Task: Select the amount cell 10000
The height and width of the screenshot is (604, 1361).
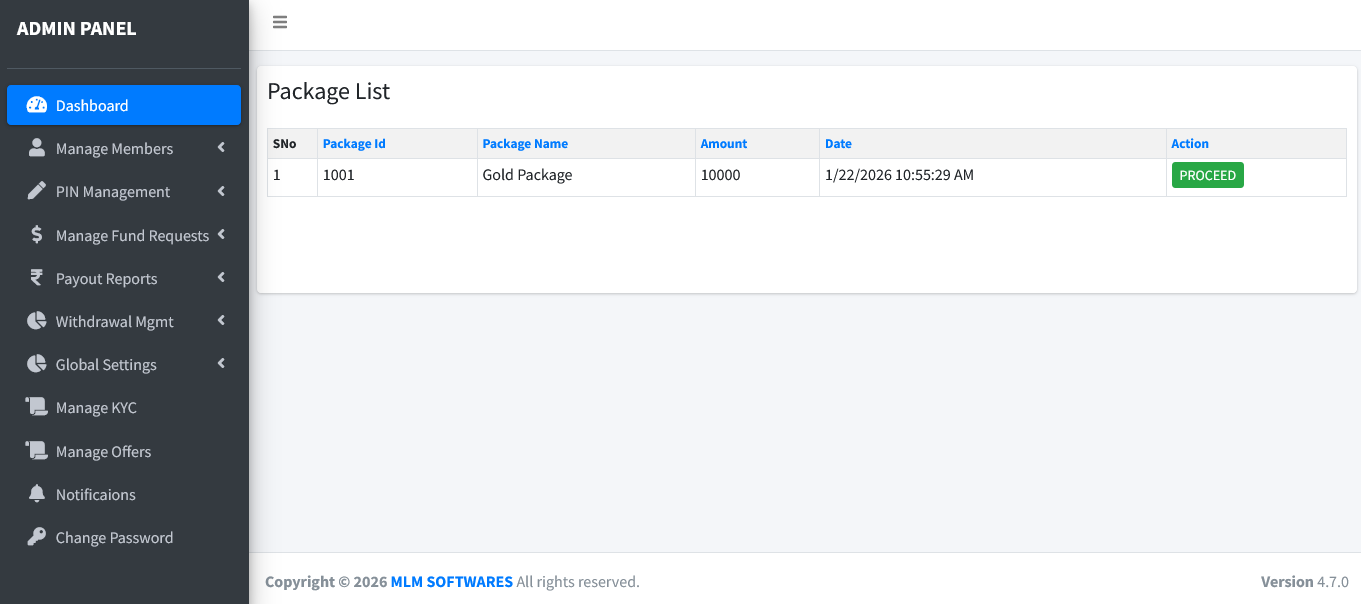Action: tap(757, 175)
